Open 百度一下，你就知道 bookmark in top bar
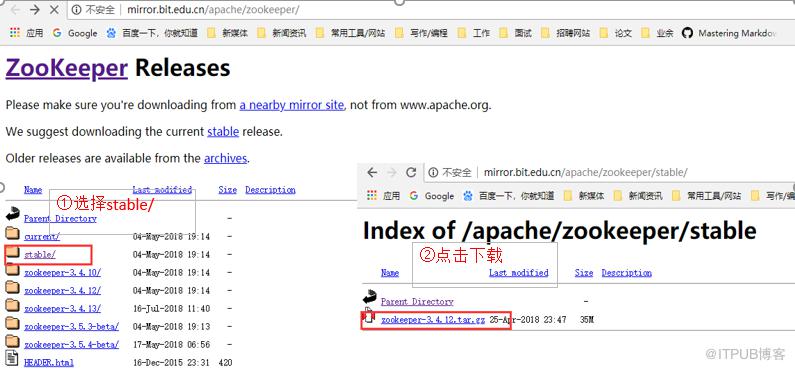The width and height of the screenshot is (795, 369). tap(152, 33)
